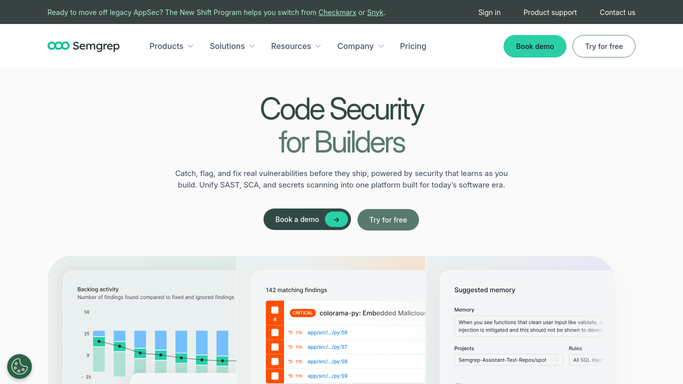Click the Code Security for Builders headline

pos(342,125)
